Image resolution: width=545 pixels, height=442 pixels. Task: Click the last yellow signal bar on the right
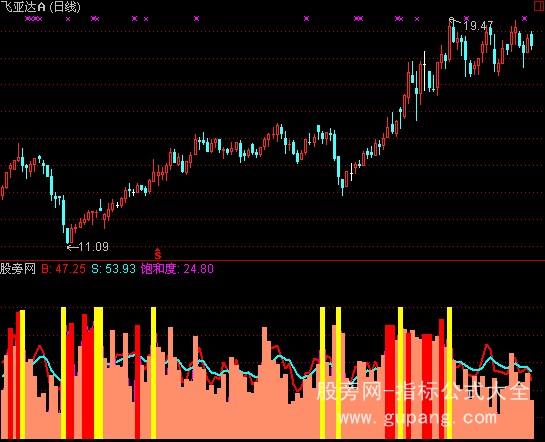[449, 373]
